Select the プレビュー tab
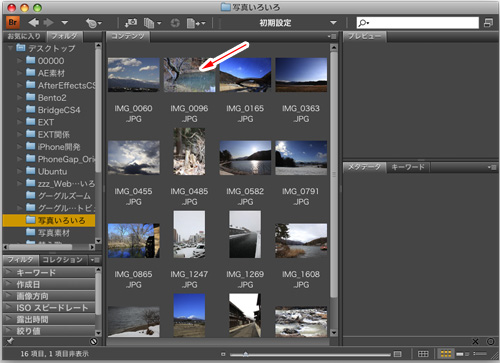500x363 pixels. click(x=365, y=36)
